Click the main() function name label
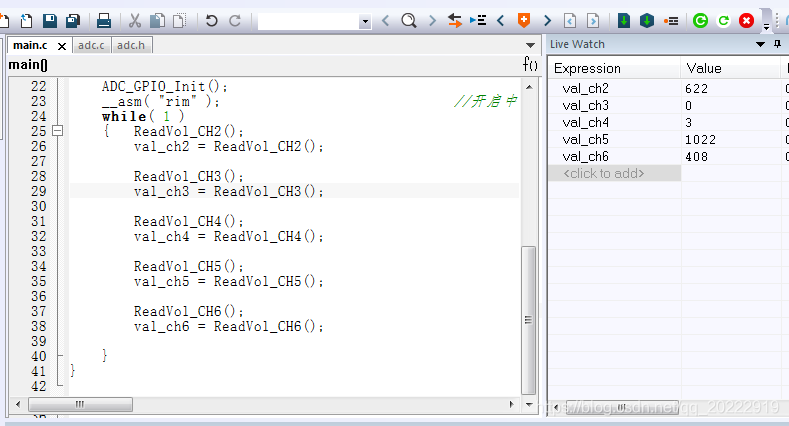This screenshot has height=426, width=789. pos(28,65)
